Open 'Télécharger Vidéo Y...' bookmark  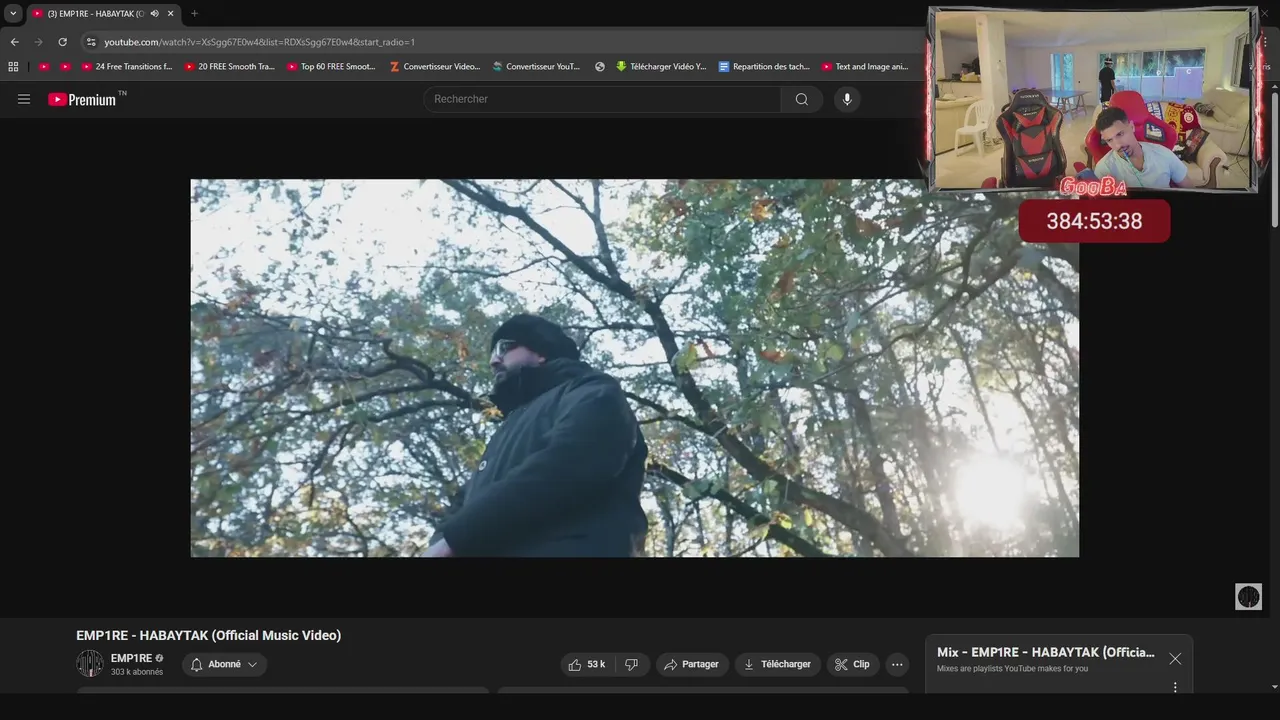[x=661, y=67]
